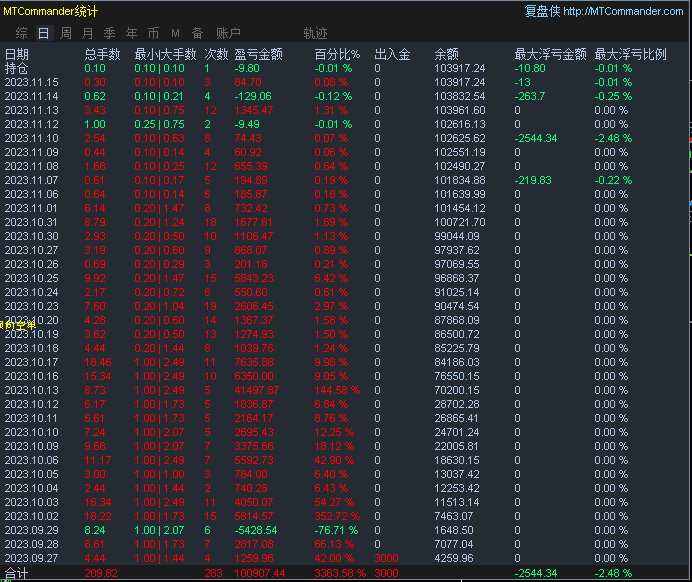Select the 2023.11.01 date row

31,208
